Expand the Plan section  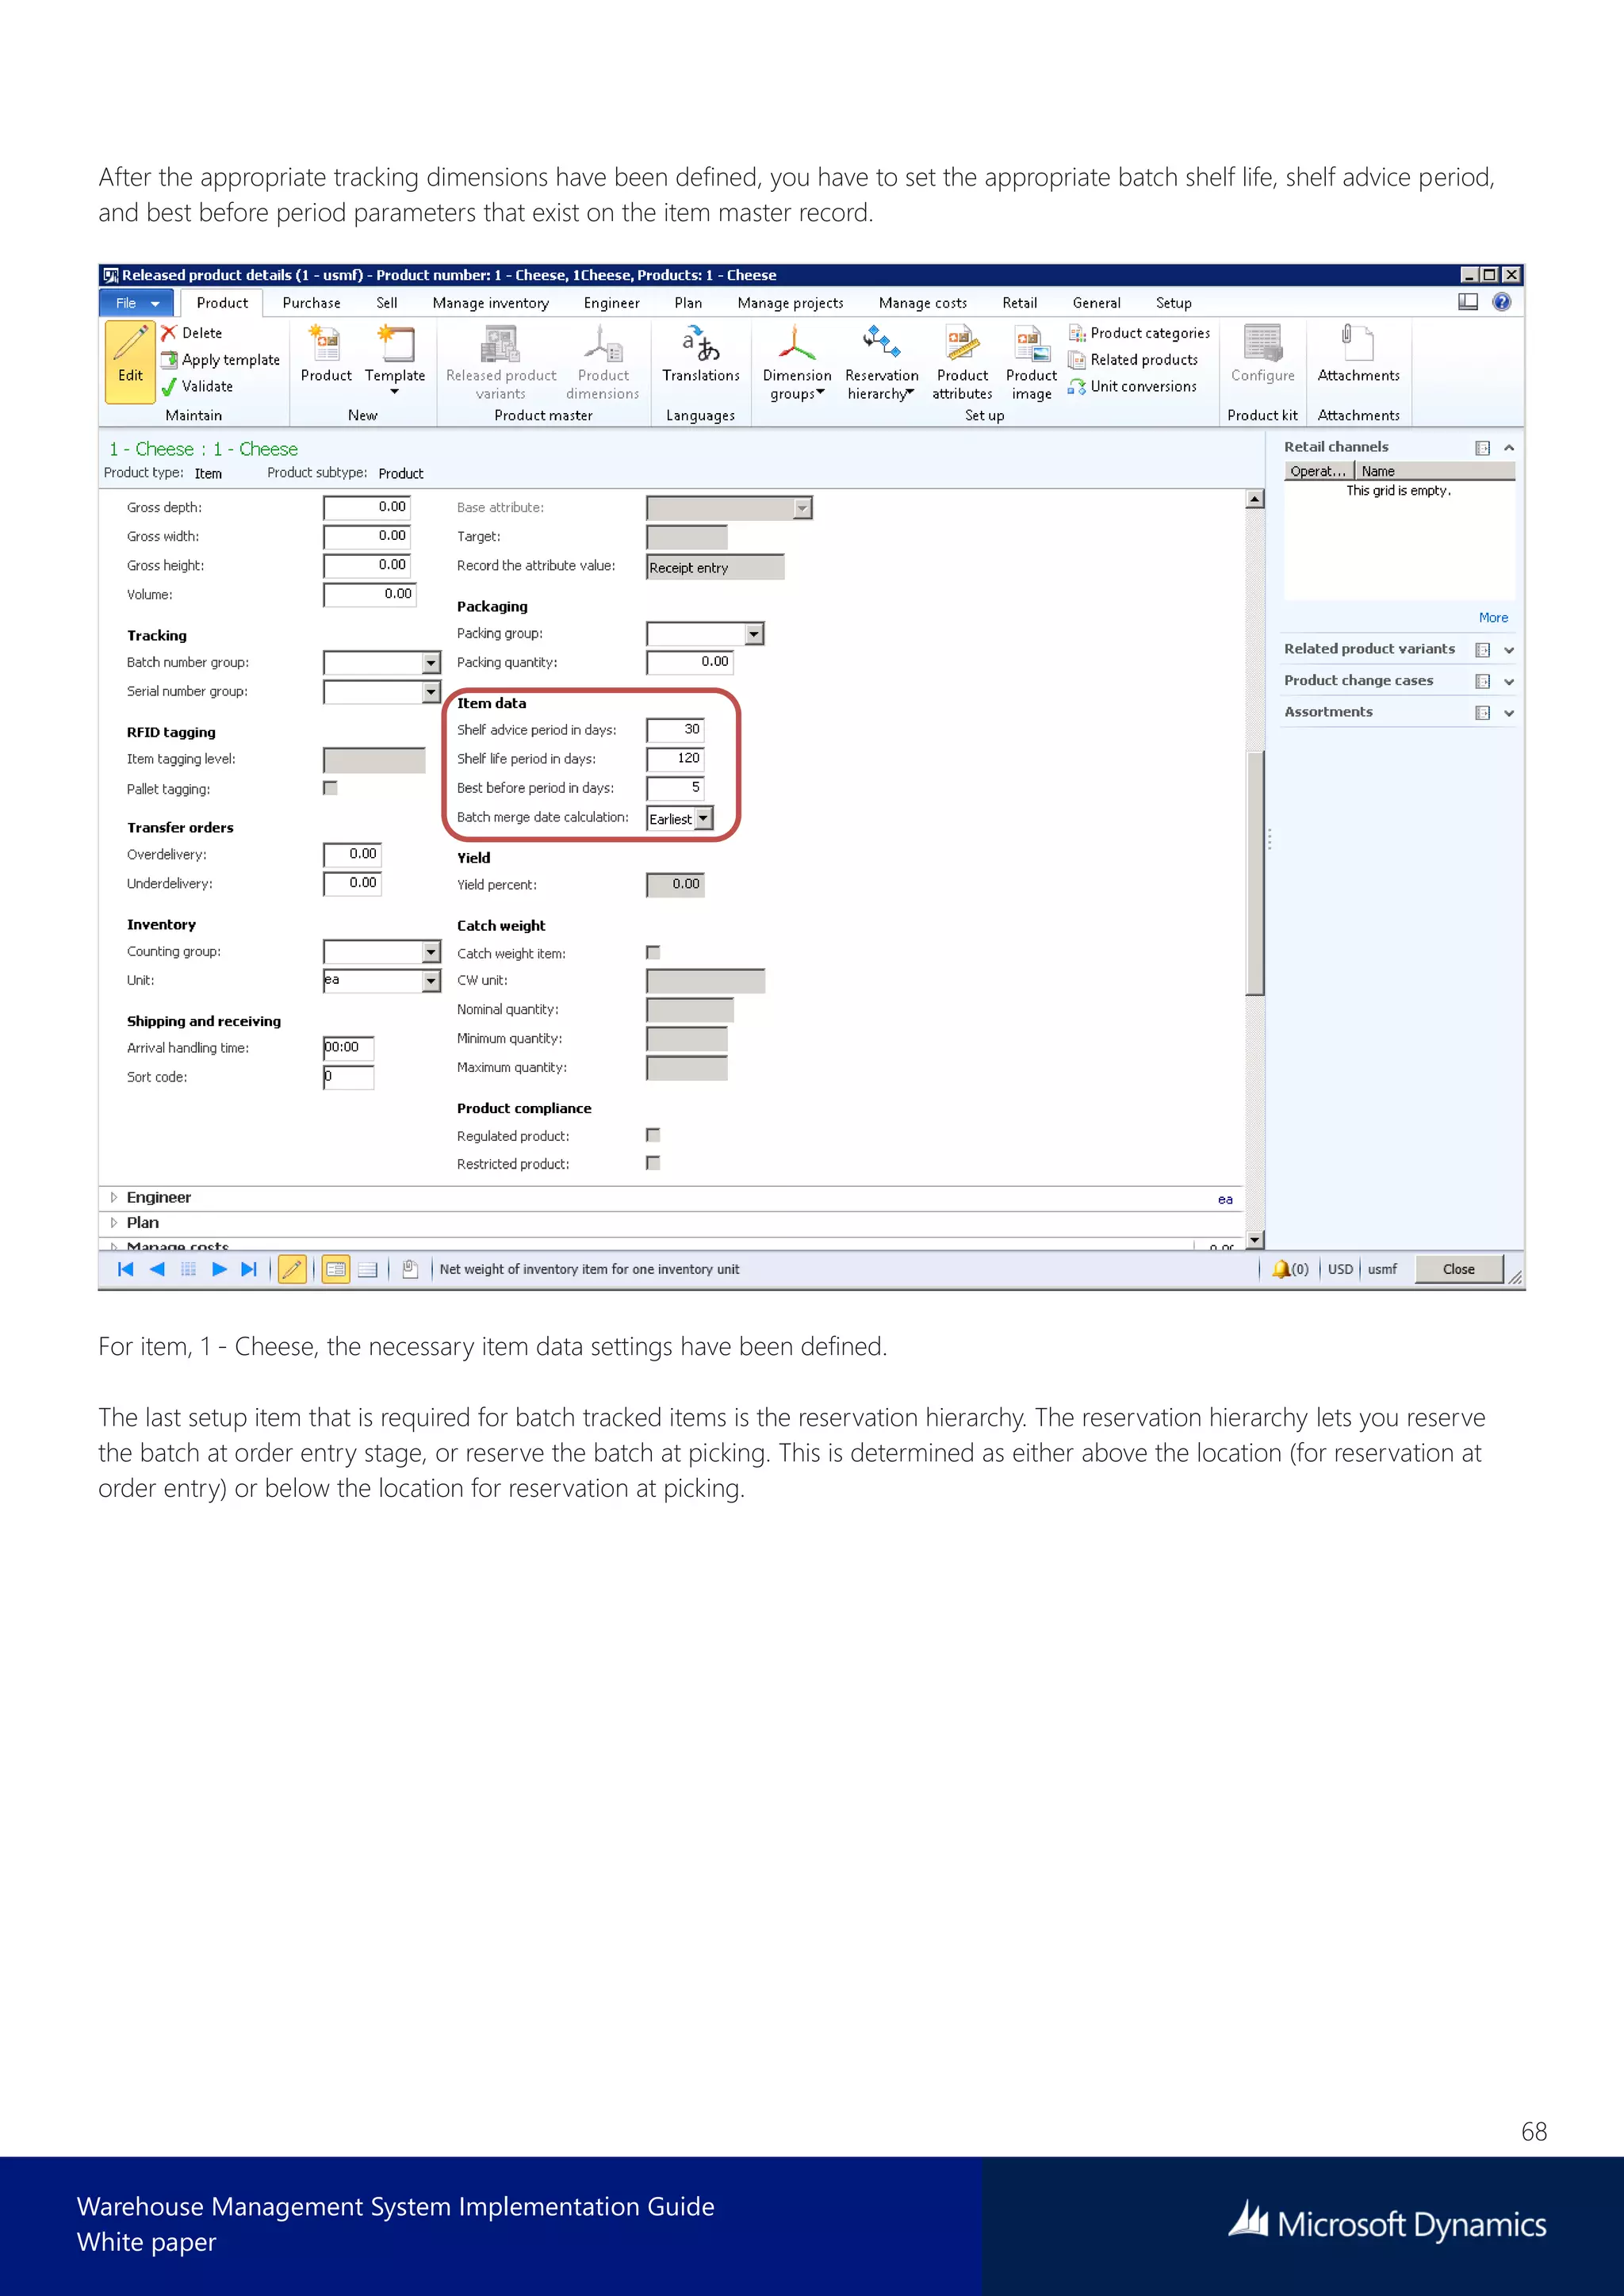pyautogui.click(x=114, y=1222)
